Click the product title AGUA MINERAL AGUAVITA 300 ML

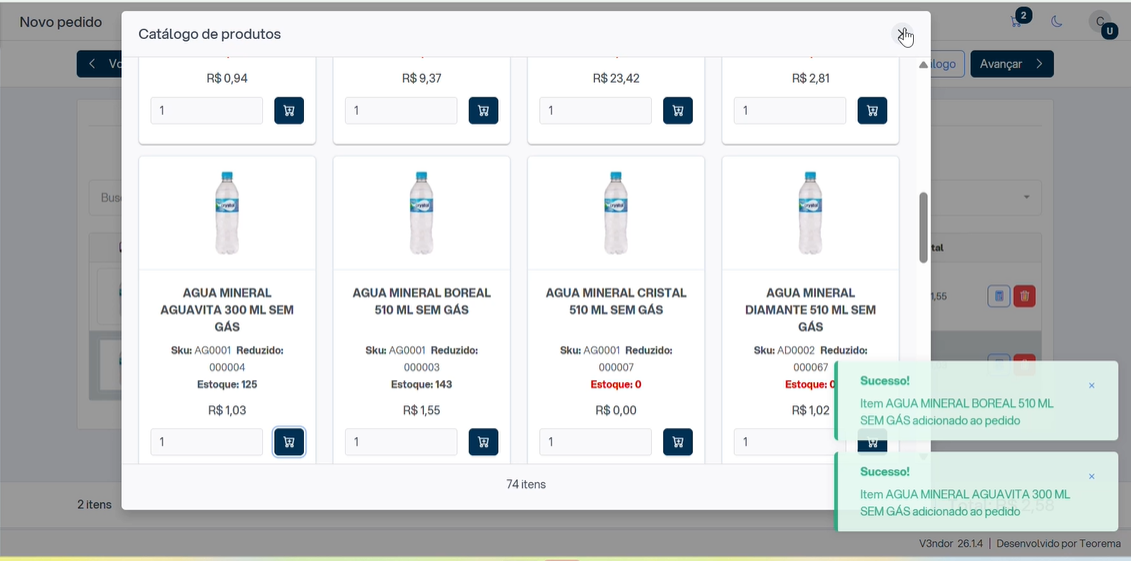tap(227, 310)
